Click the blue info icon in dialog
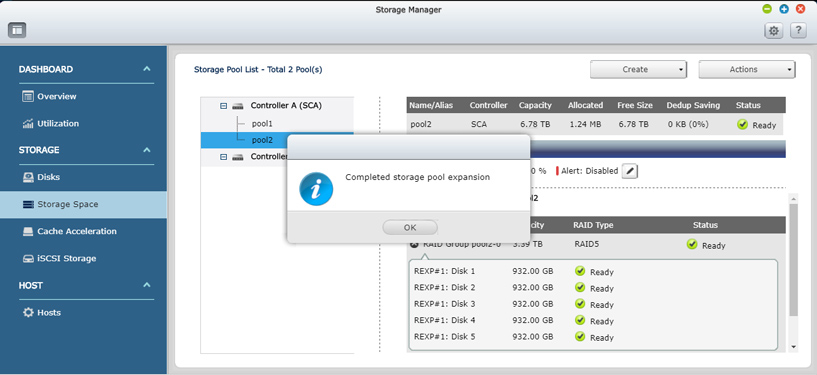This screenshot has height=375, width=817. tap(316, 189)
